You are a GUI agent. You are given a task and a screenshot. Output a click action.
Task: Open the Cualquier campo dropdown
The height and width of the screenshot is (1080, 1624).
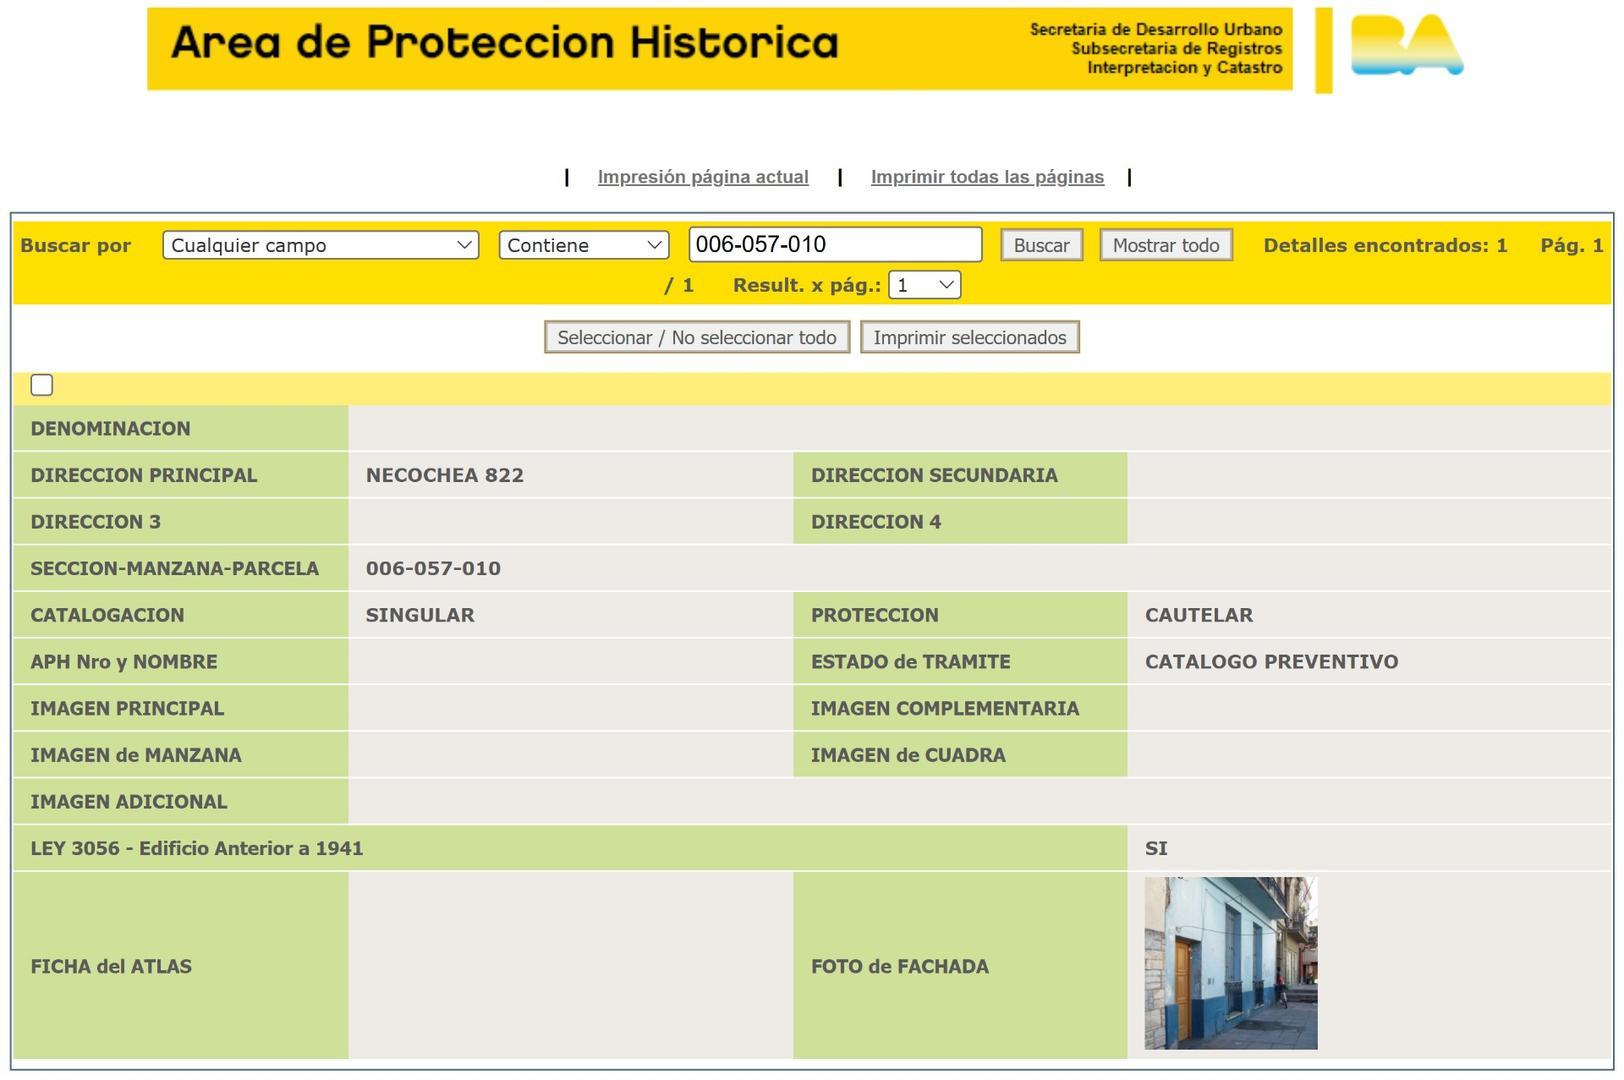[320, 244]
